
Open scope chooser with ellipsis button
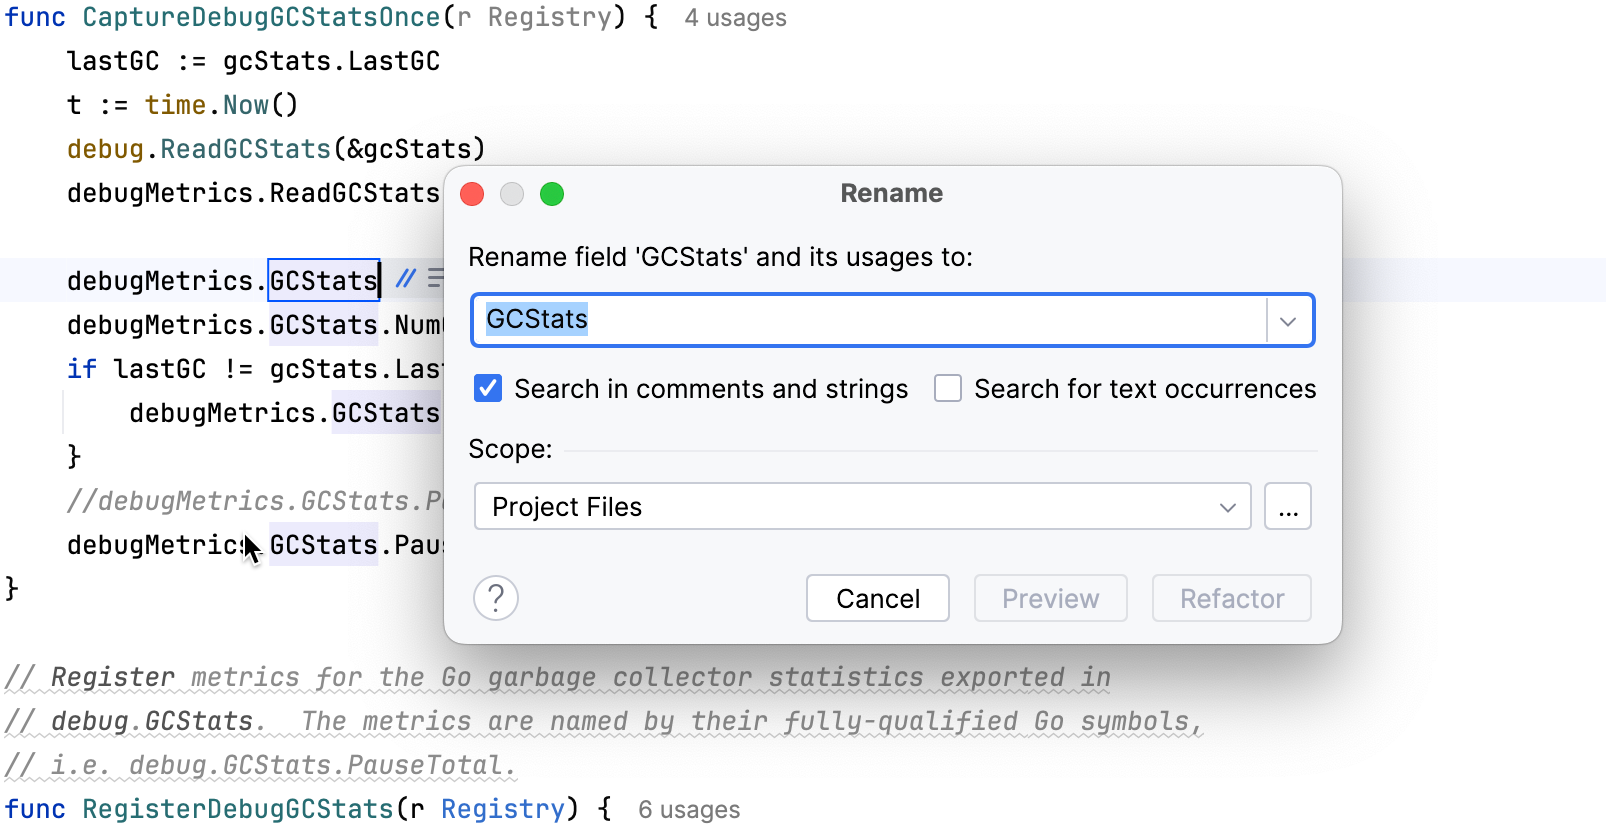pyautogui.click(x=1288, y=507)
